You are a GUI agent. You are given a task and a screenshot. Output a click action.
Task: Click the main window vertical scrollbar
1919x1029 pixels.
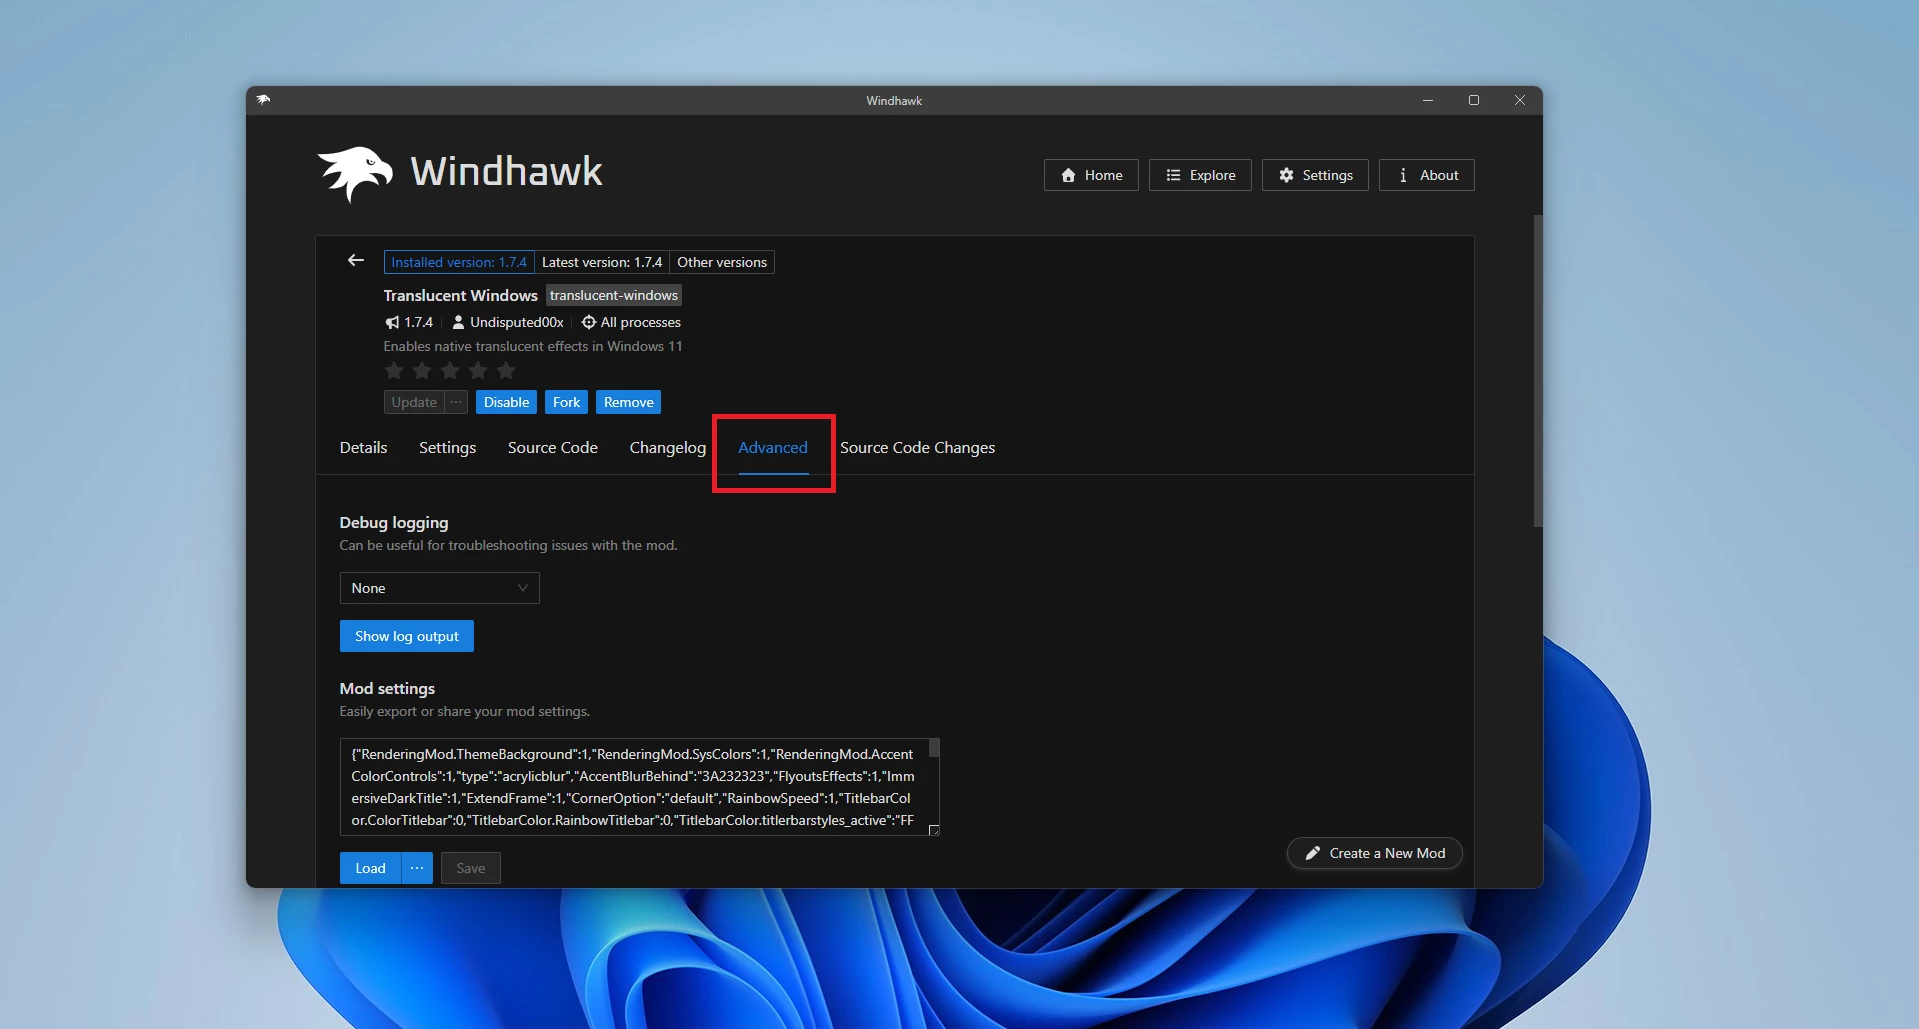pyautogui.click(x=1538, y=370)
